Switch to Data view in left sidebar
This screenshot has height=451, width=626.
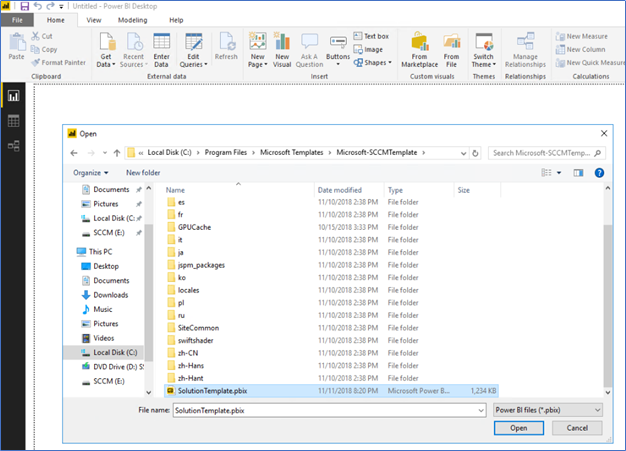coord(13,121)
